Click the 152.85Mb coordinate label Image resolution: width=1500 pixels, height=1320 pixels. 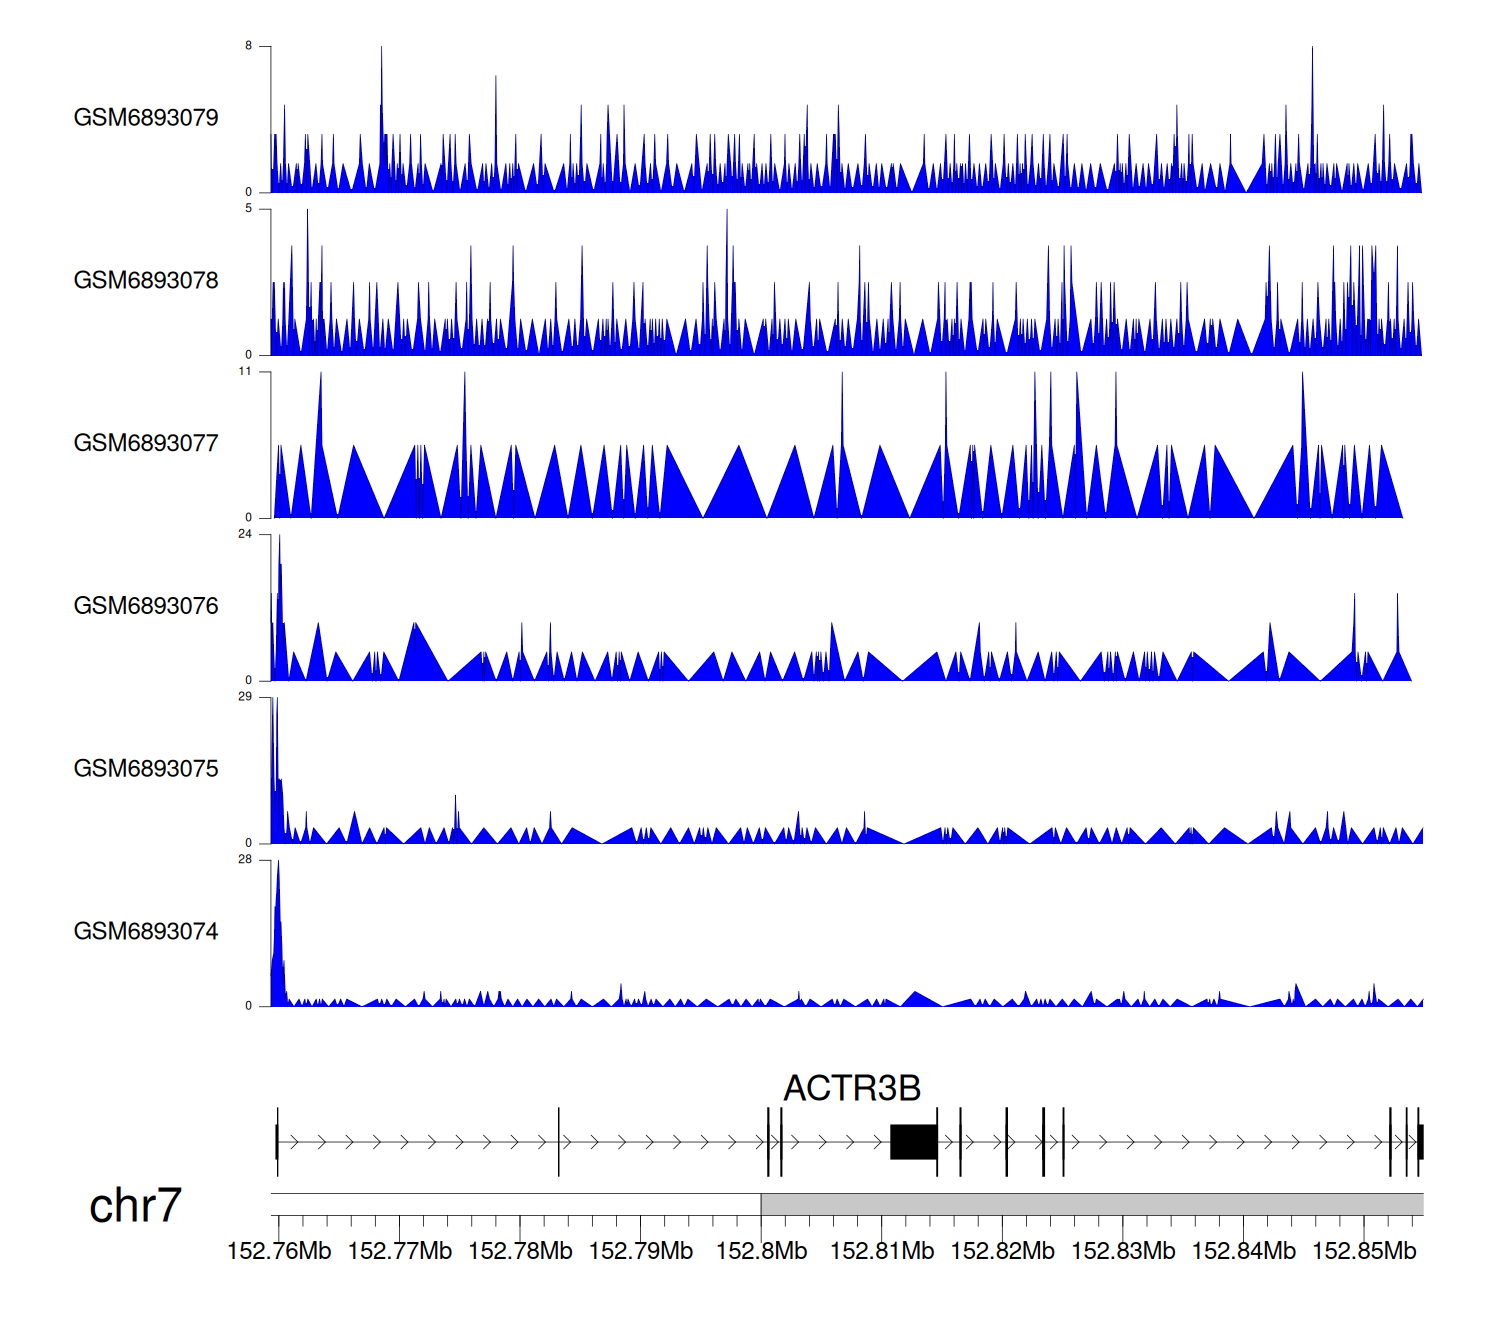[x=1364, y=1252]
